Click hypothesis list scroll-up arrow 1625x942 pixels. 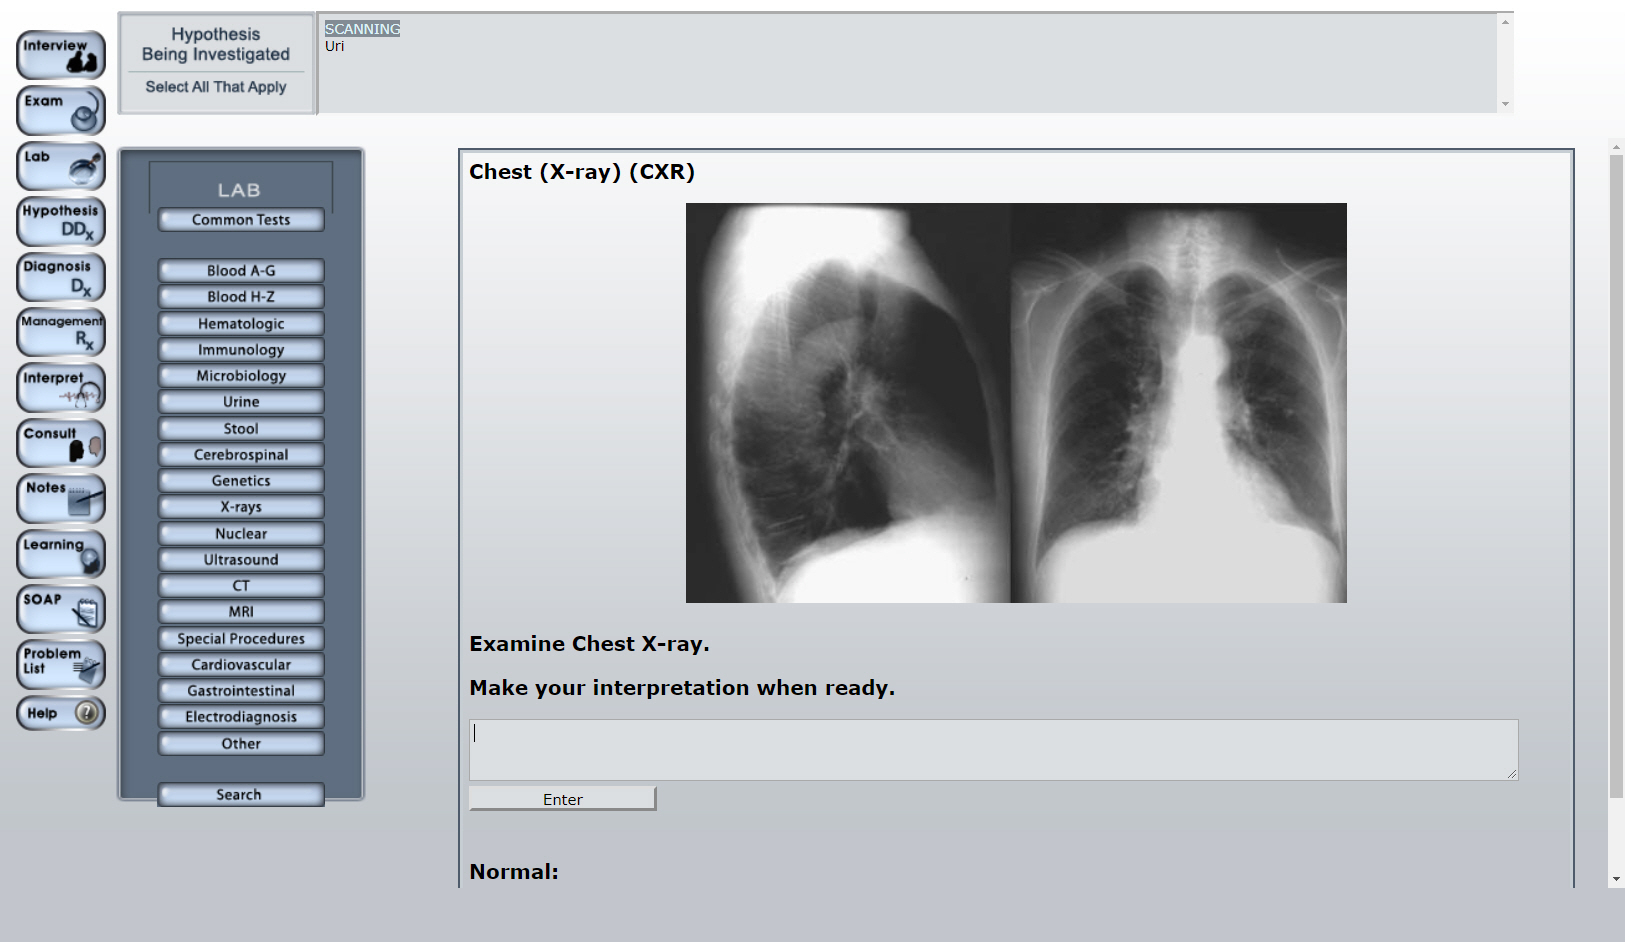pyautogui.click(x=1505, y=21)
